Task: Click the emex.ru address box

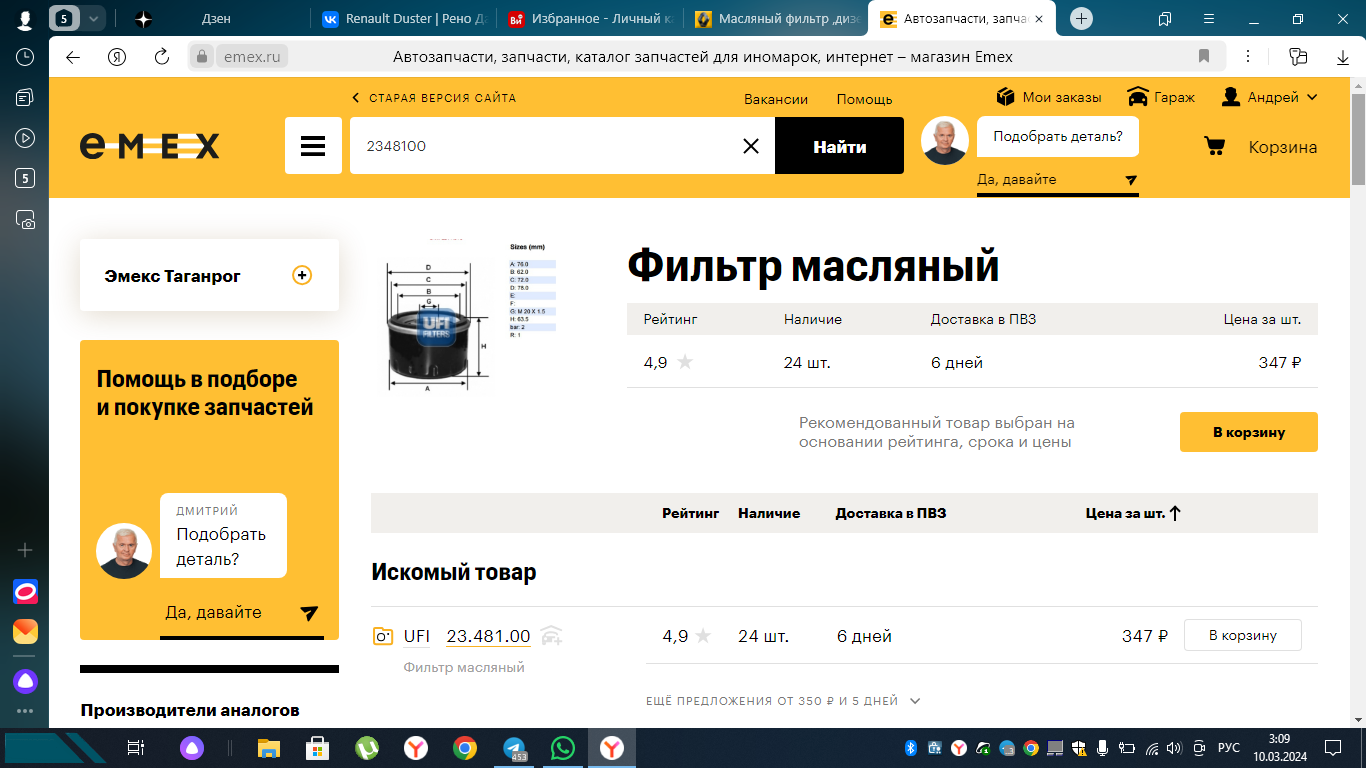Action: 253,57
